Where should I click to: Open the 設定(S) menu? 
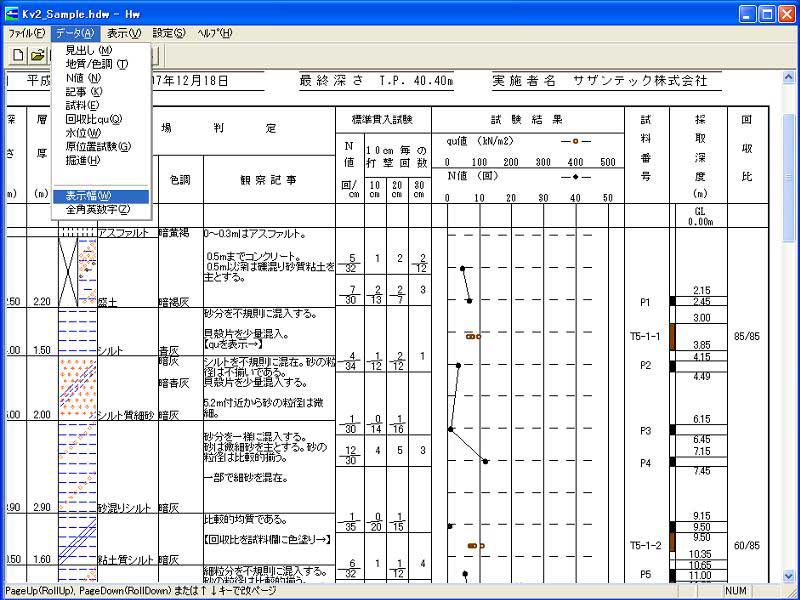point(169,33)
